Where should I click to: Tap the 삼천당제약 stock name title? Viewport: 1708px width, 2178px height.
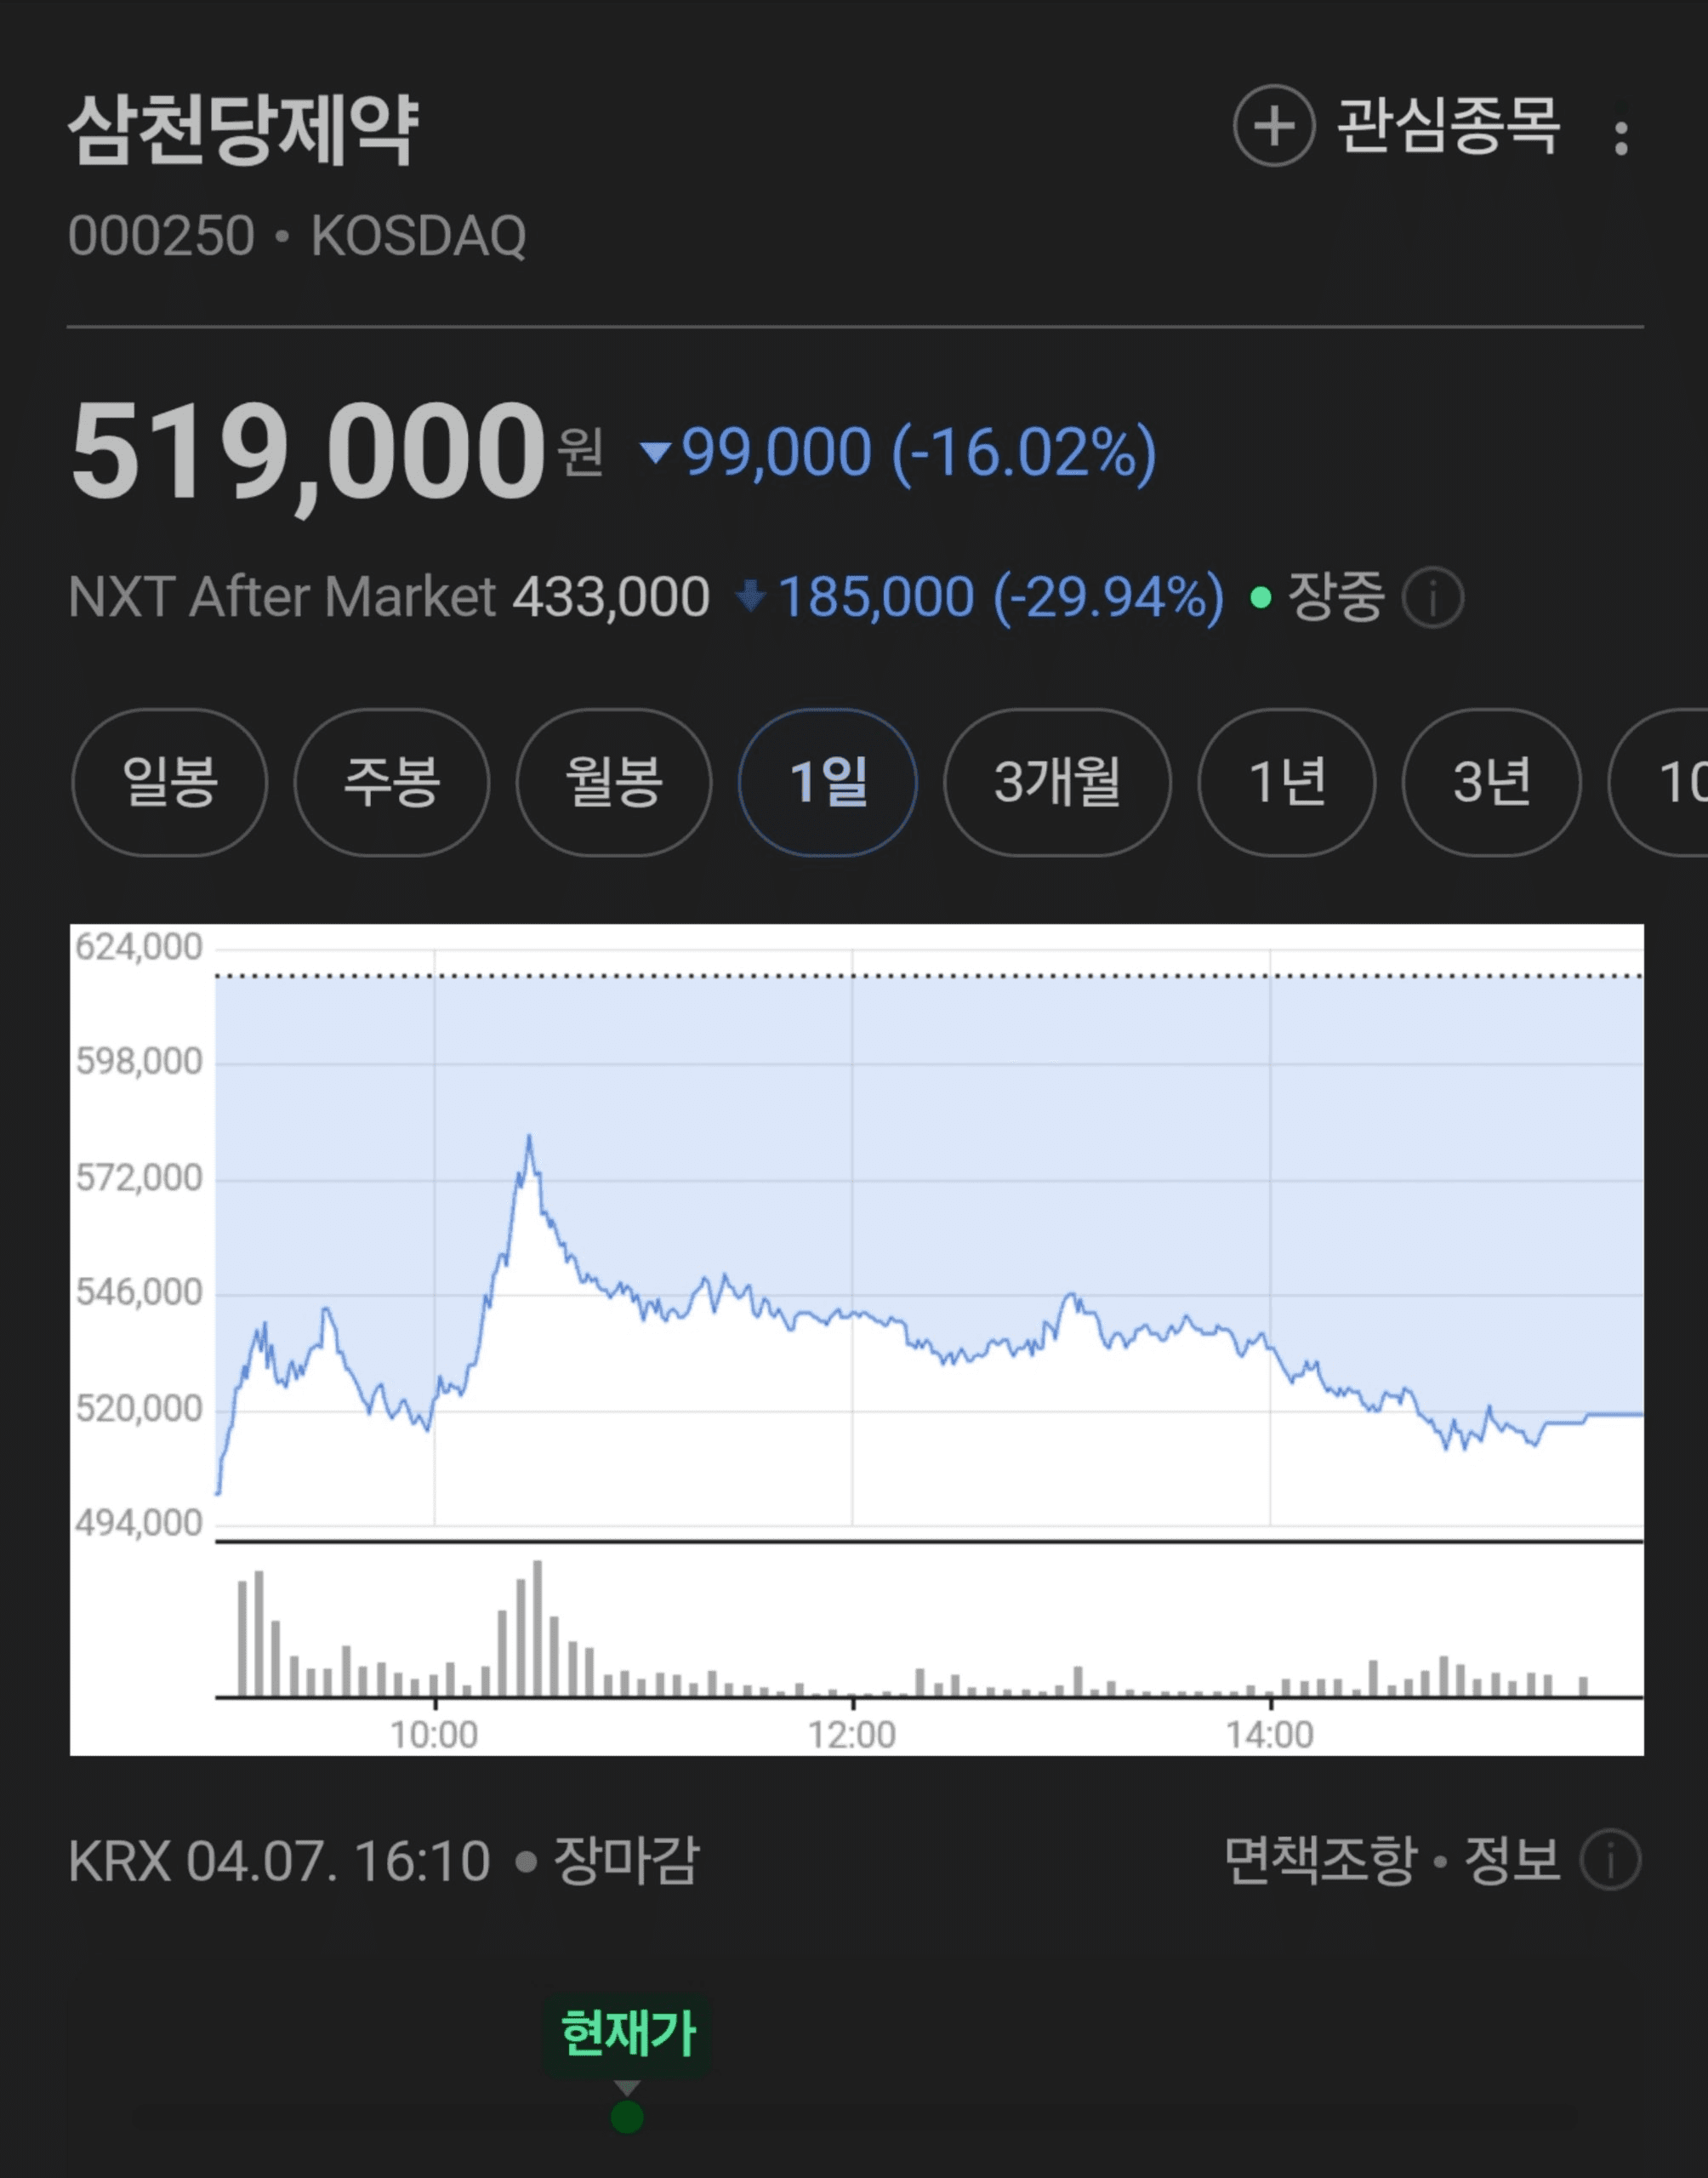click(x=243, y=130)
